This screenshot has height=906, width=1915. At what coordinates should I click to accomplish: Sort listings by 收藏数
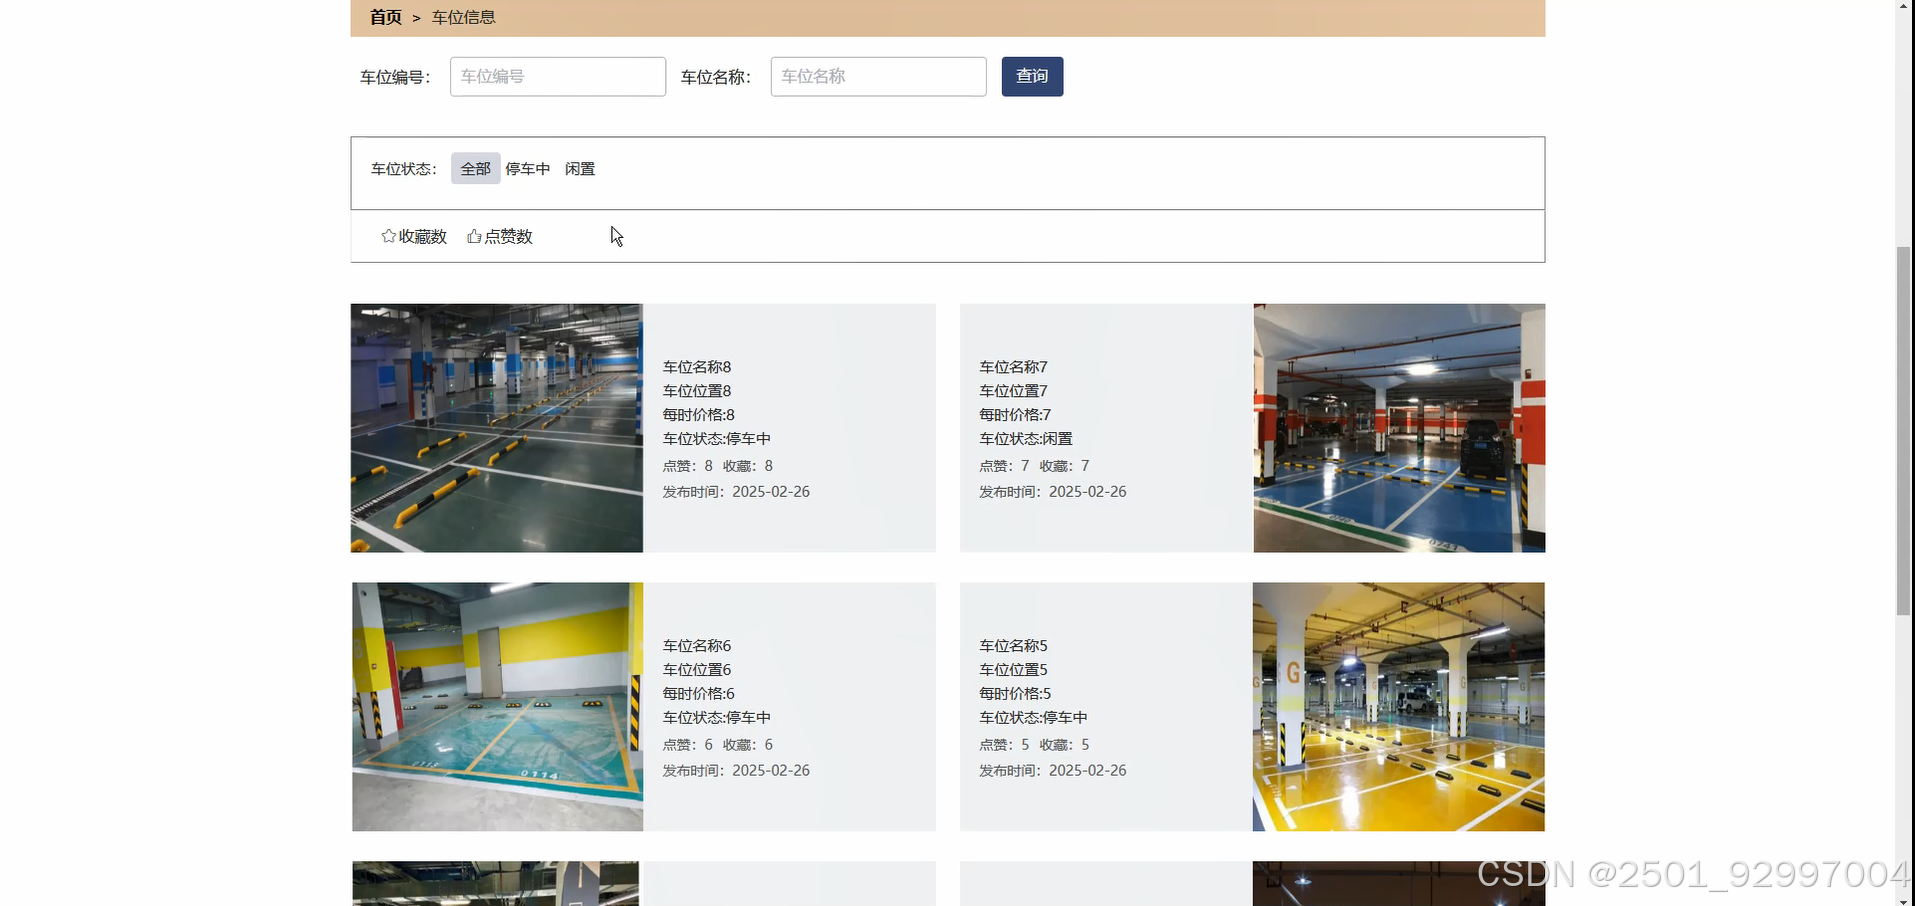pyautogui.click(x=414, y=236)
